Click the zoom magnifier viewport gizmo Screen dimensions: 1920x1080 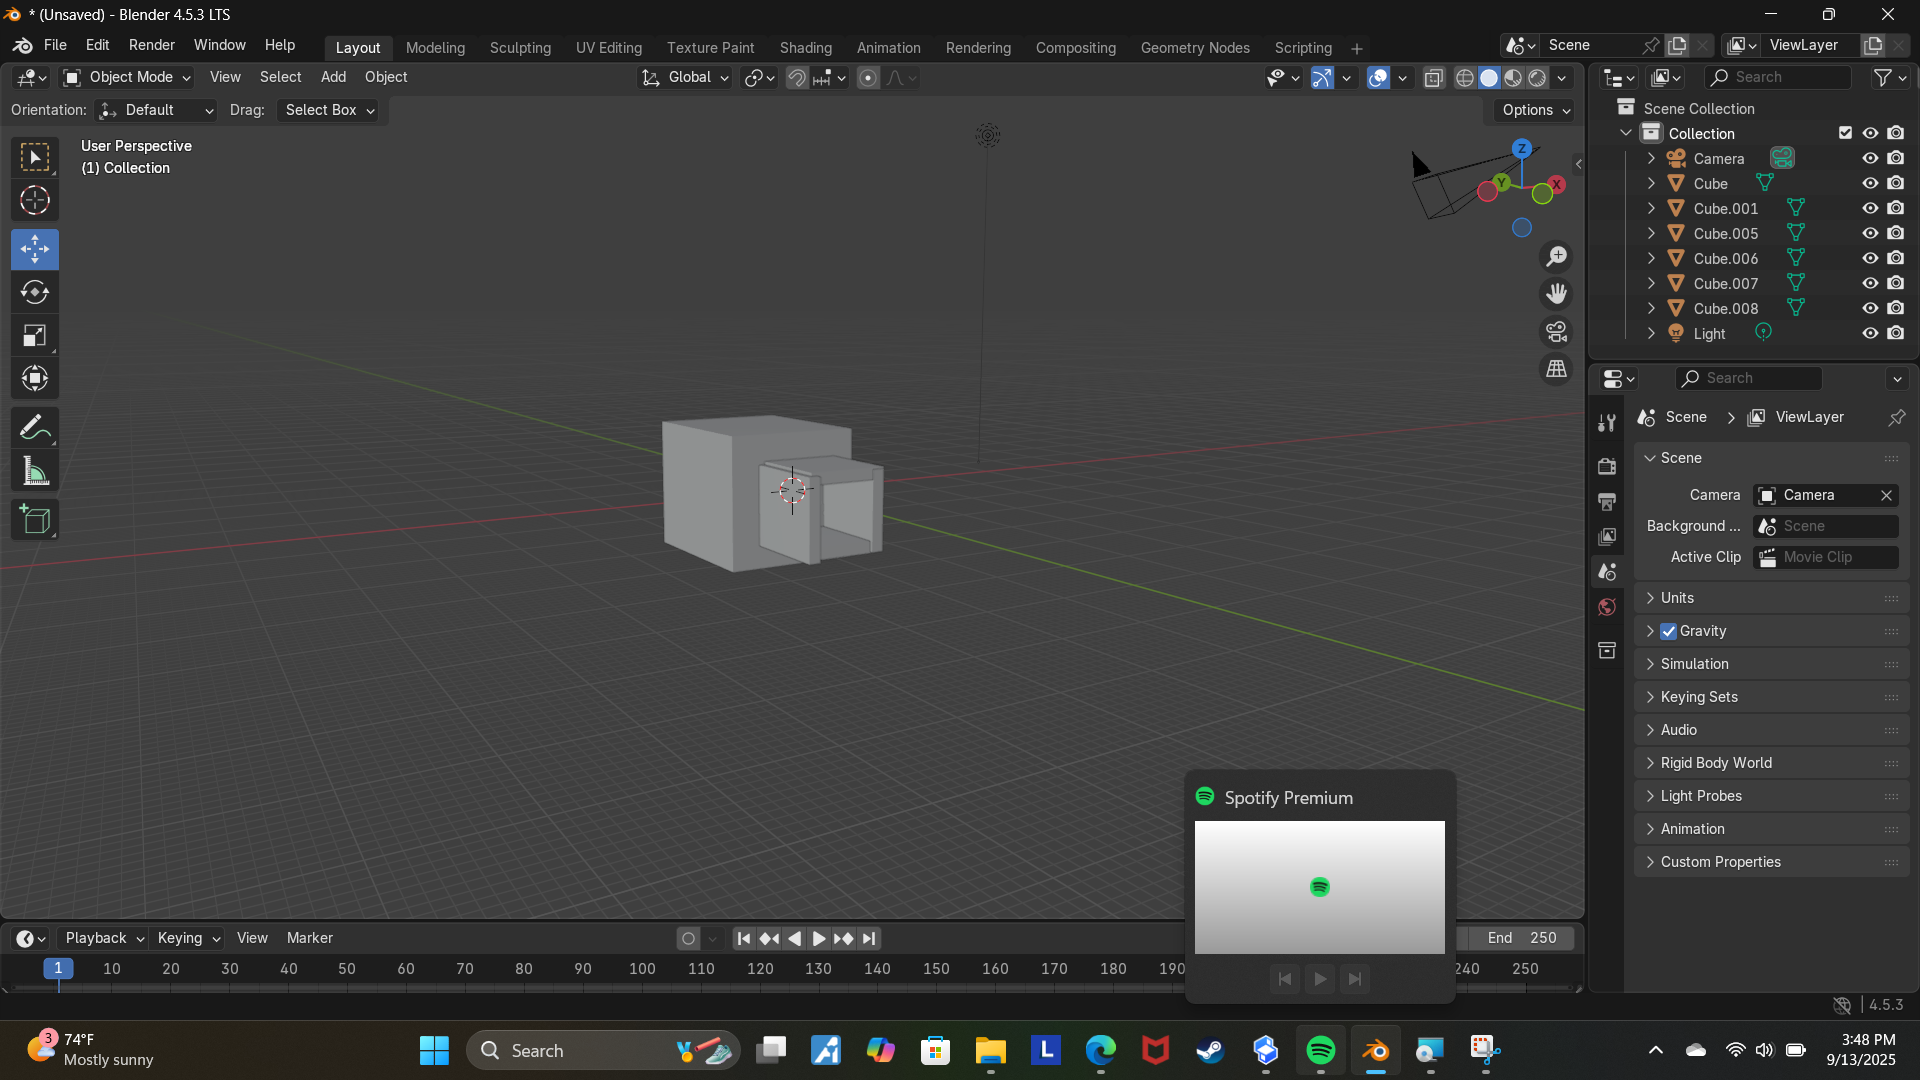pyautogui.click(x=1556, y=257)
